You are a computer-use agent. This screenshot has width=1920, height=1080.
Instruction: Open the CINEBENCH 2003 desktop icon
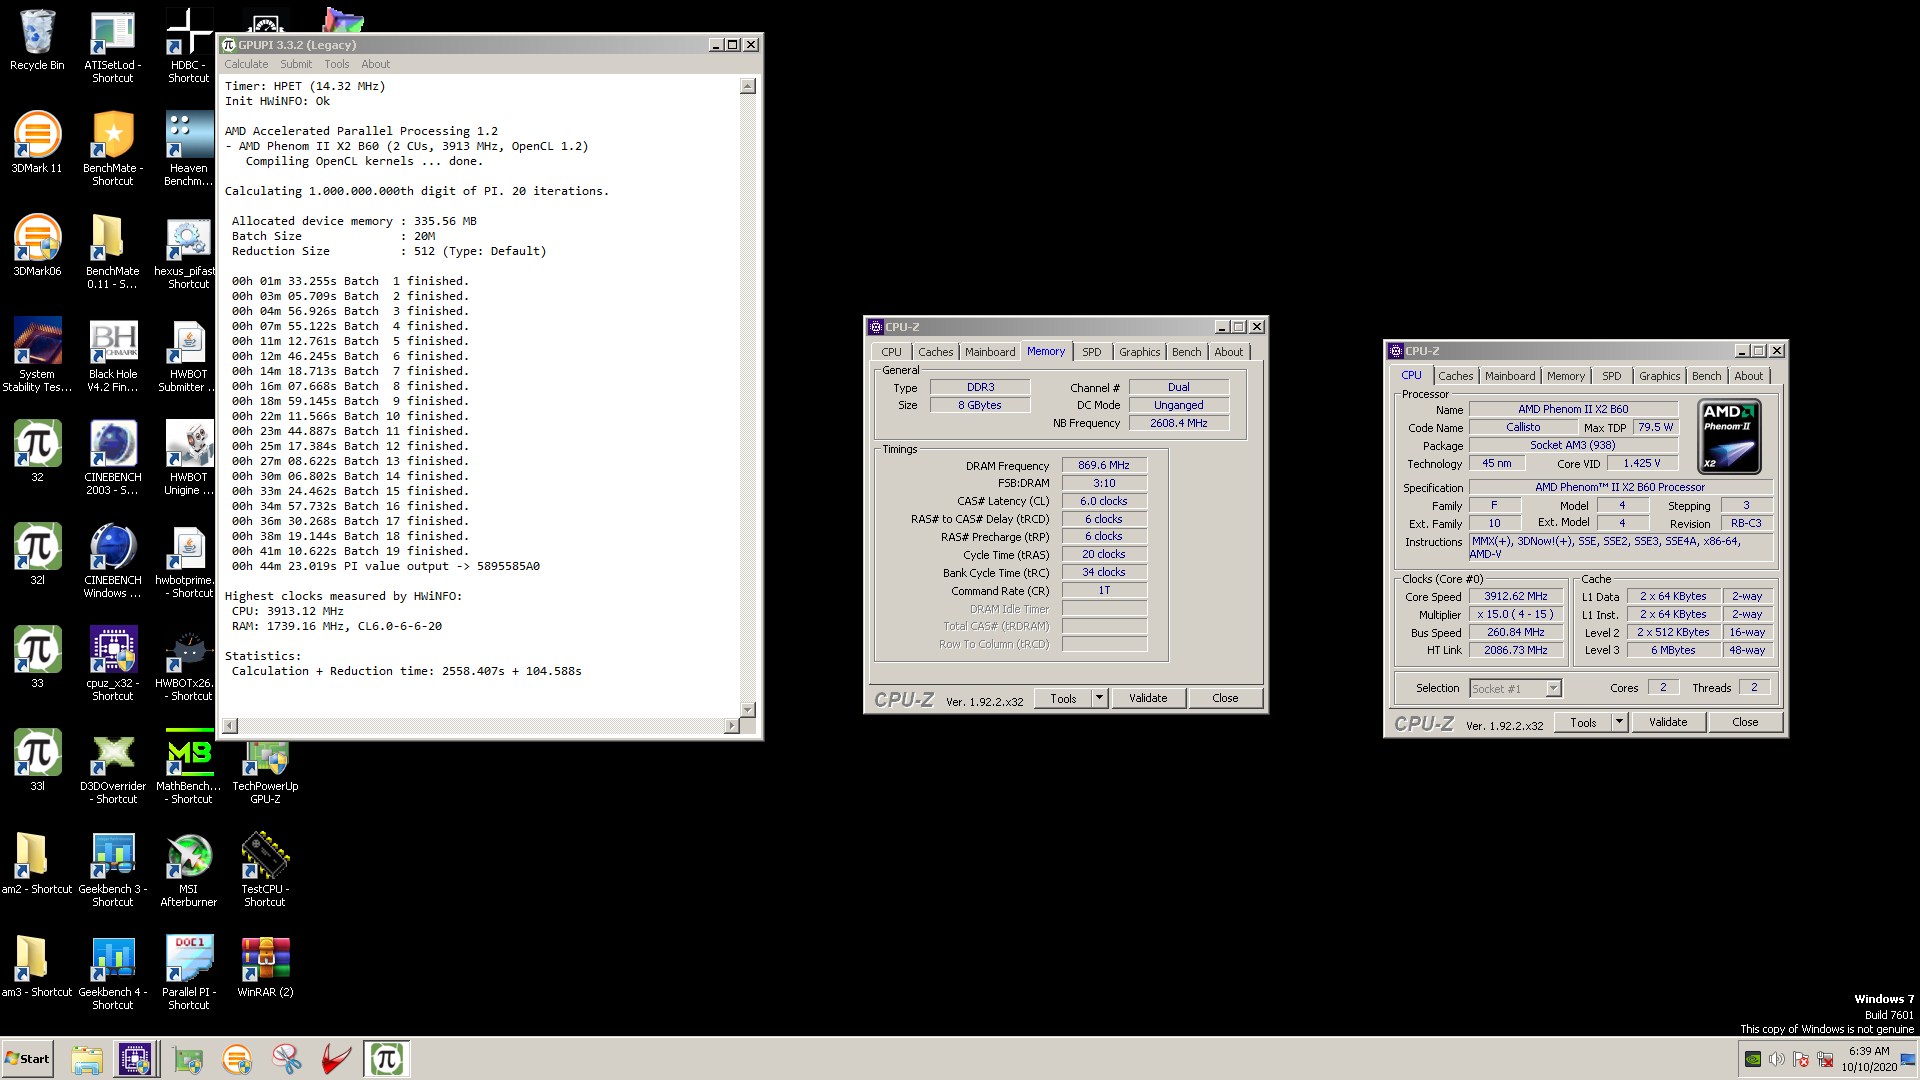112,458
